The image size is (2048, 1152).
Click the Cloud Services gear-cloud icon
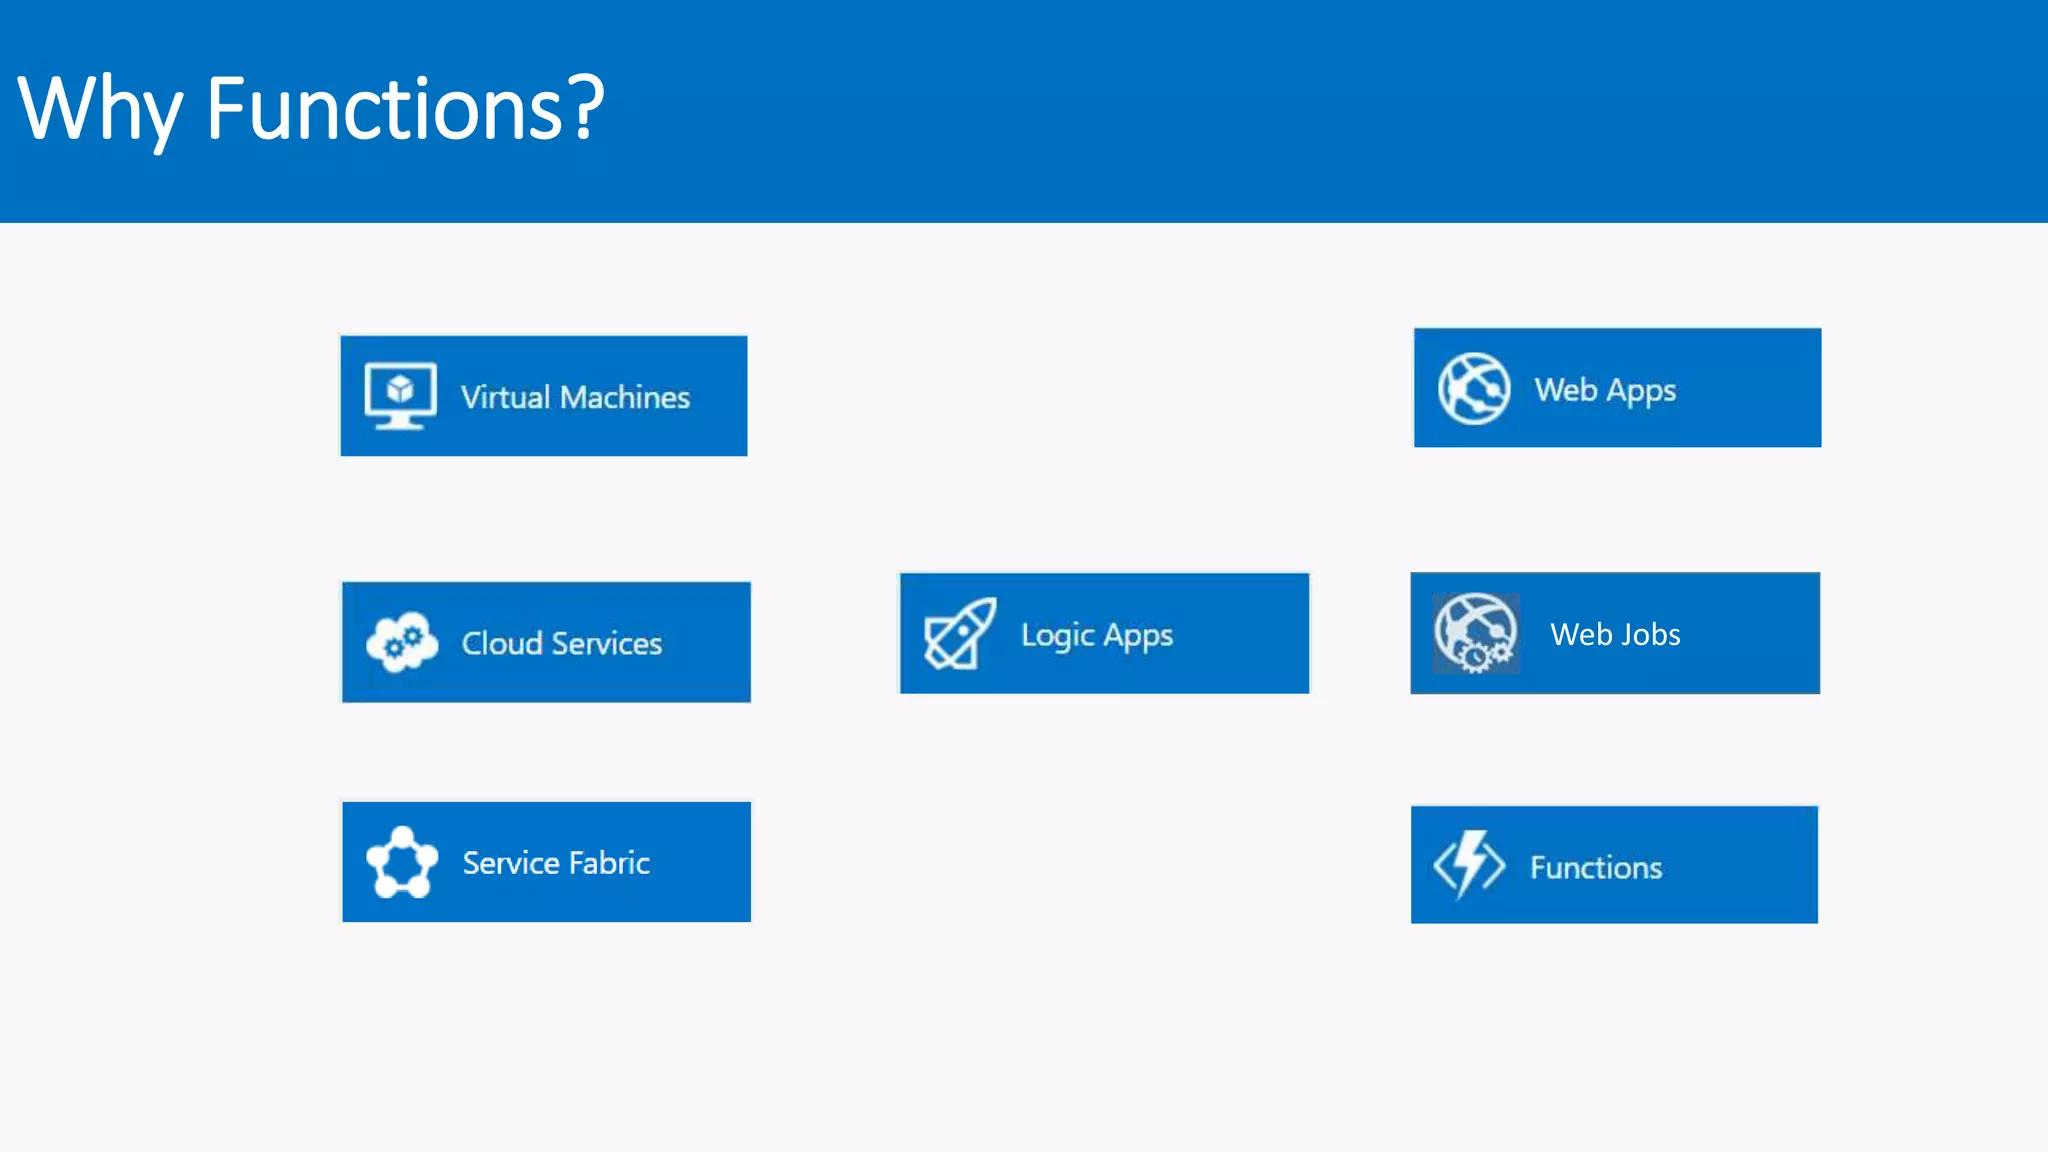click(x=402, y=642)
